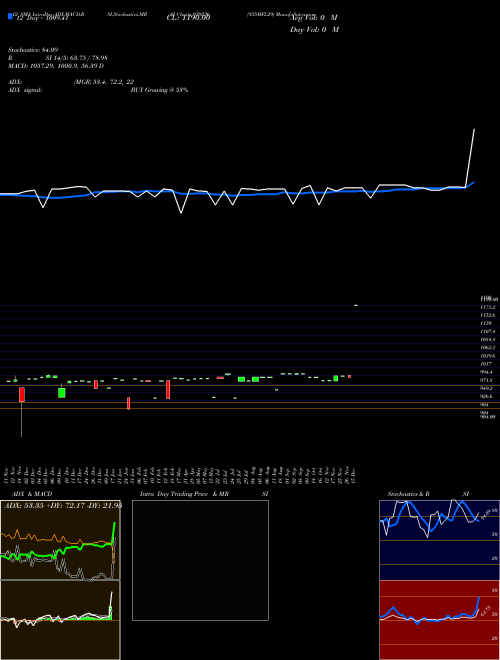Click the 'Day Vol: 0 M' label
500x660 pixels.
tap(314, 30)
